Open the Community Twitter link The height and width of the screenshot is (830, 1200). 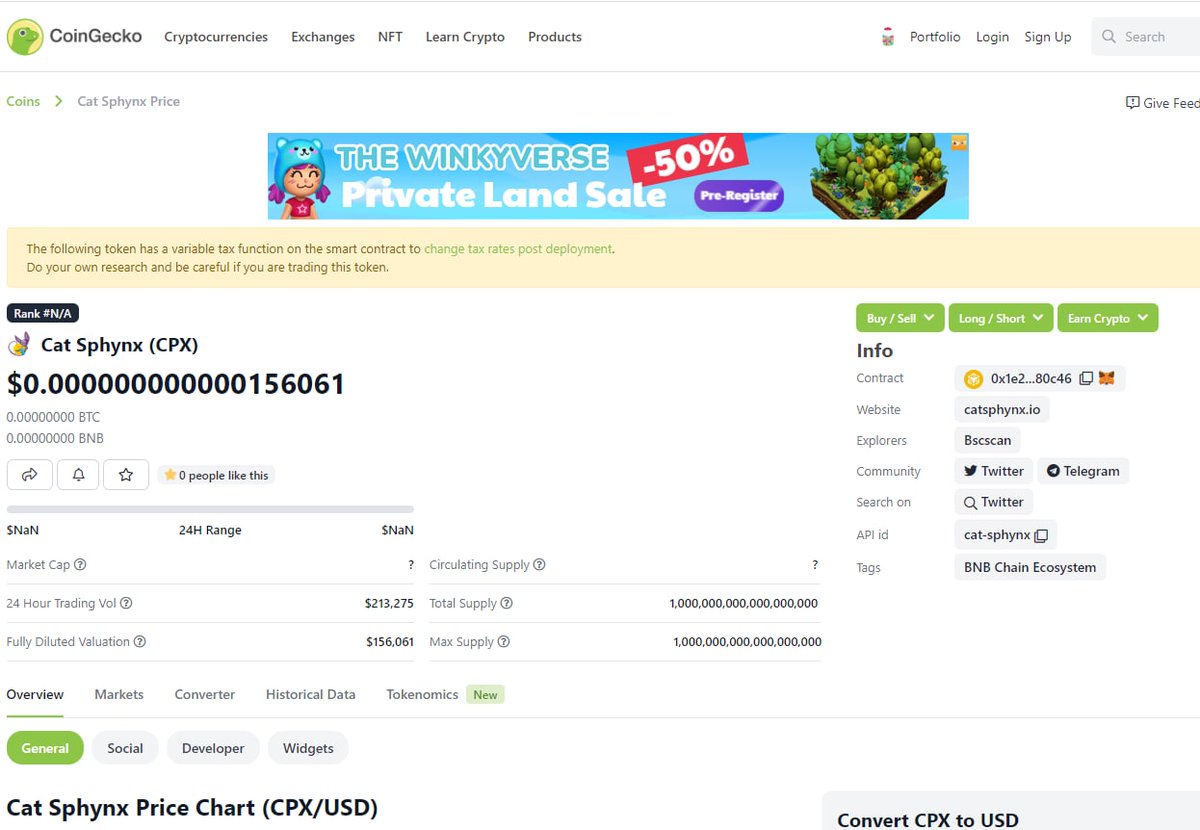pos(993,471)
